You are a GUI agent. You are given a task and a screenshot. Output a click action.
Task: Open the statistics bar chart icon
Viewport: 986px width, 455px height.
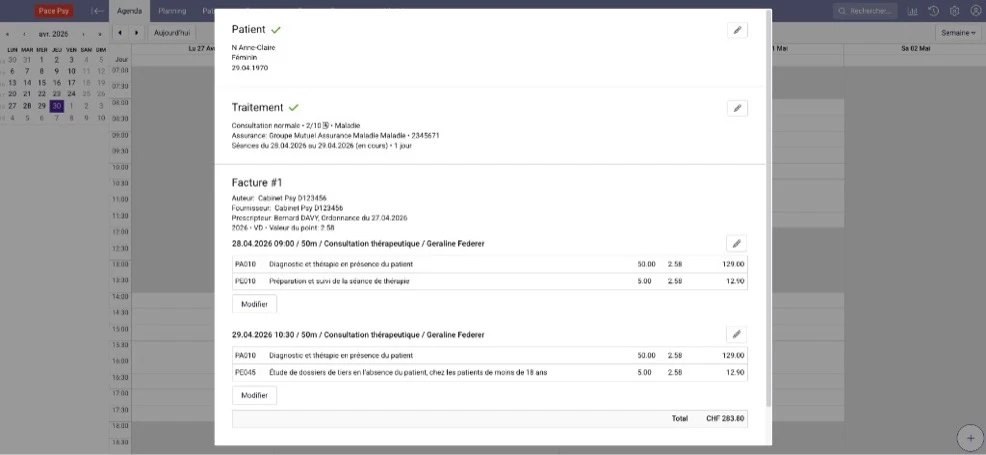click(912, 11)
